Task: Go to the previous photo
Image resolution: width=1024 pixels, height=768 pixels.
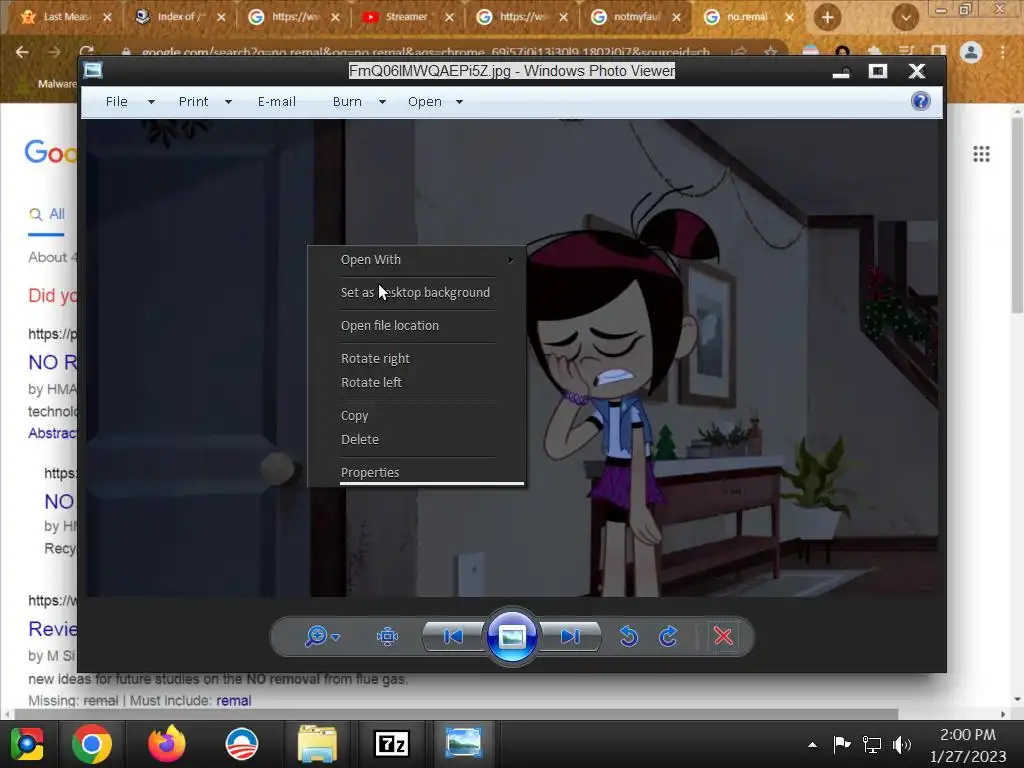Action: click(x=453, y=636)
